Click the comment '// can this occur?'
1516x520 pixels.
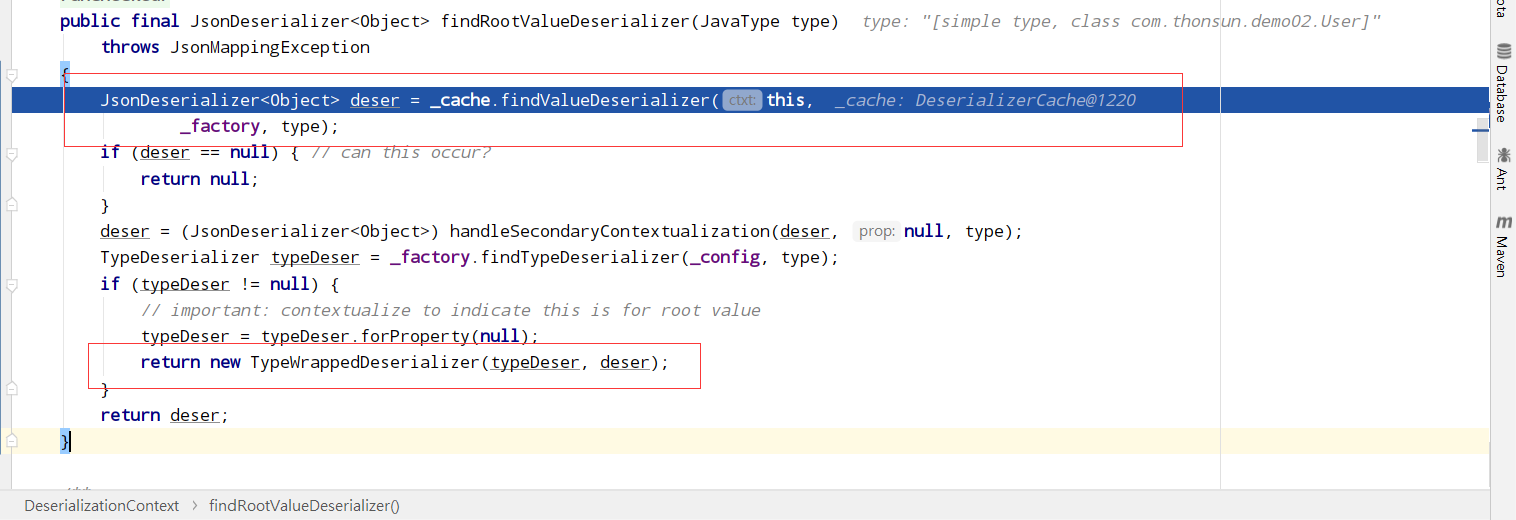click(x=400, y=152)
